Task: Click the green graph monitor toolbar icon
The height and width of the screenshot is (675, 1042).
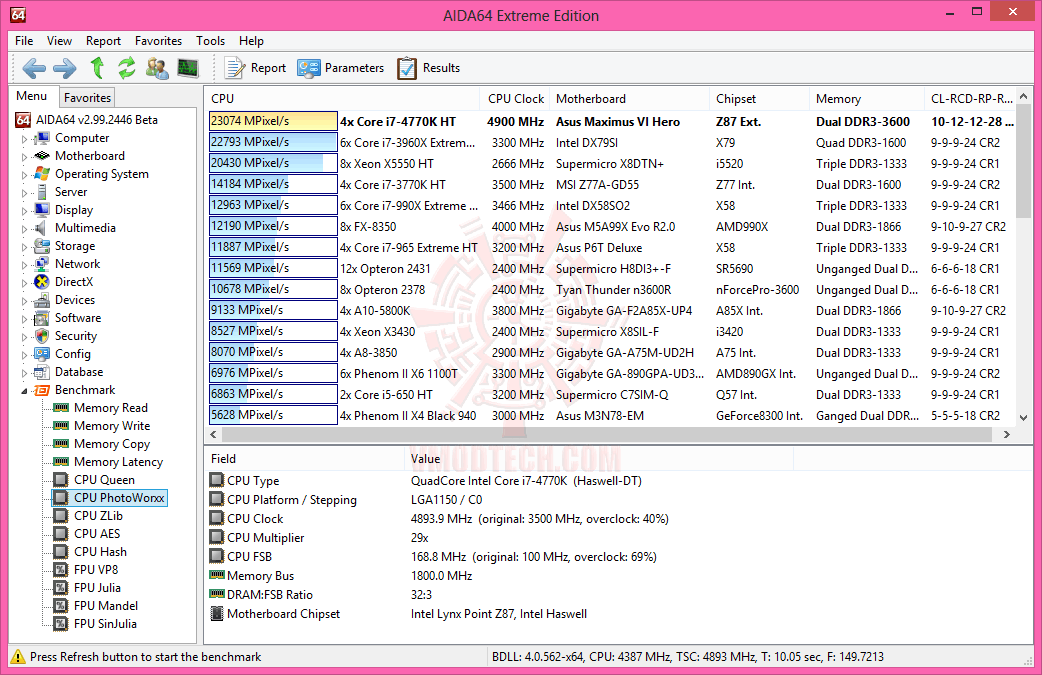Action: point(188,68)
